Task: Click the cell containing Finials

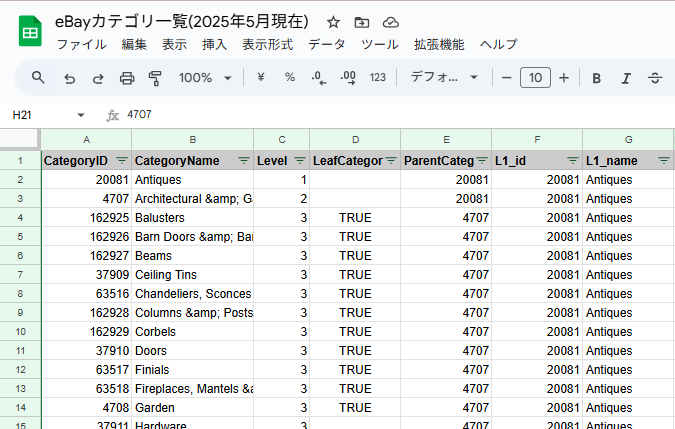Action: pyautogui.click(x=193, y=370)
